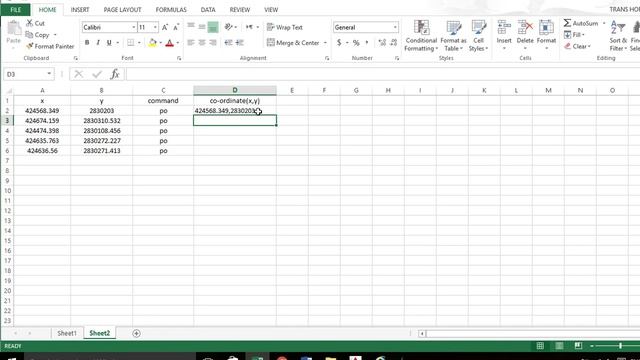Set Bottom Align alignment
Image resolution: width=640 pixels, height=360 pixels.
pos(213,27)
